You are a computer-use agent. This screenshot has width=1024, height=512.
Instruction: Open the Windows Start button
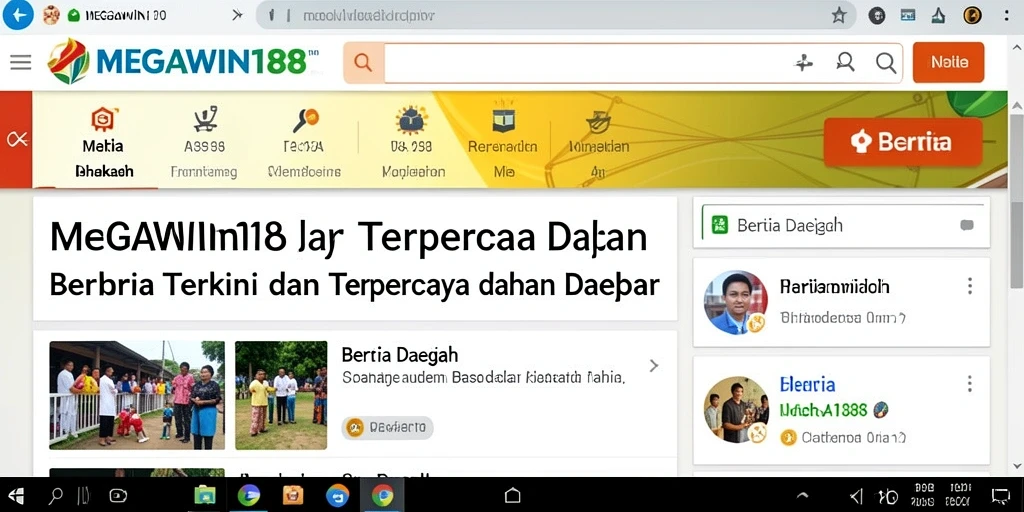coord(14,496)
